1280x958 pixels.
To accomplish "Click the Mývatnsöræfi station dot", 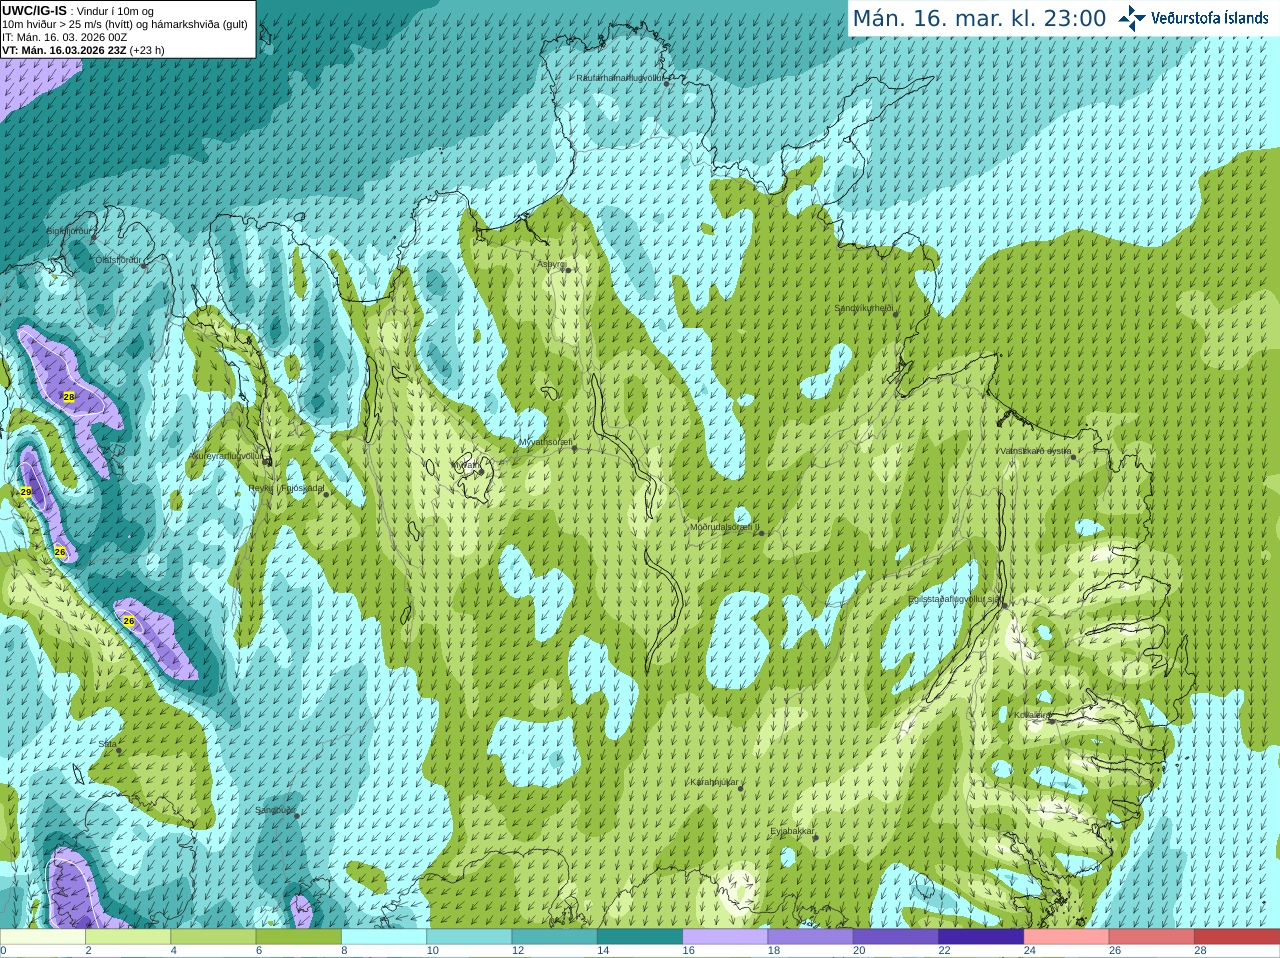I will (x=574, y=448).
